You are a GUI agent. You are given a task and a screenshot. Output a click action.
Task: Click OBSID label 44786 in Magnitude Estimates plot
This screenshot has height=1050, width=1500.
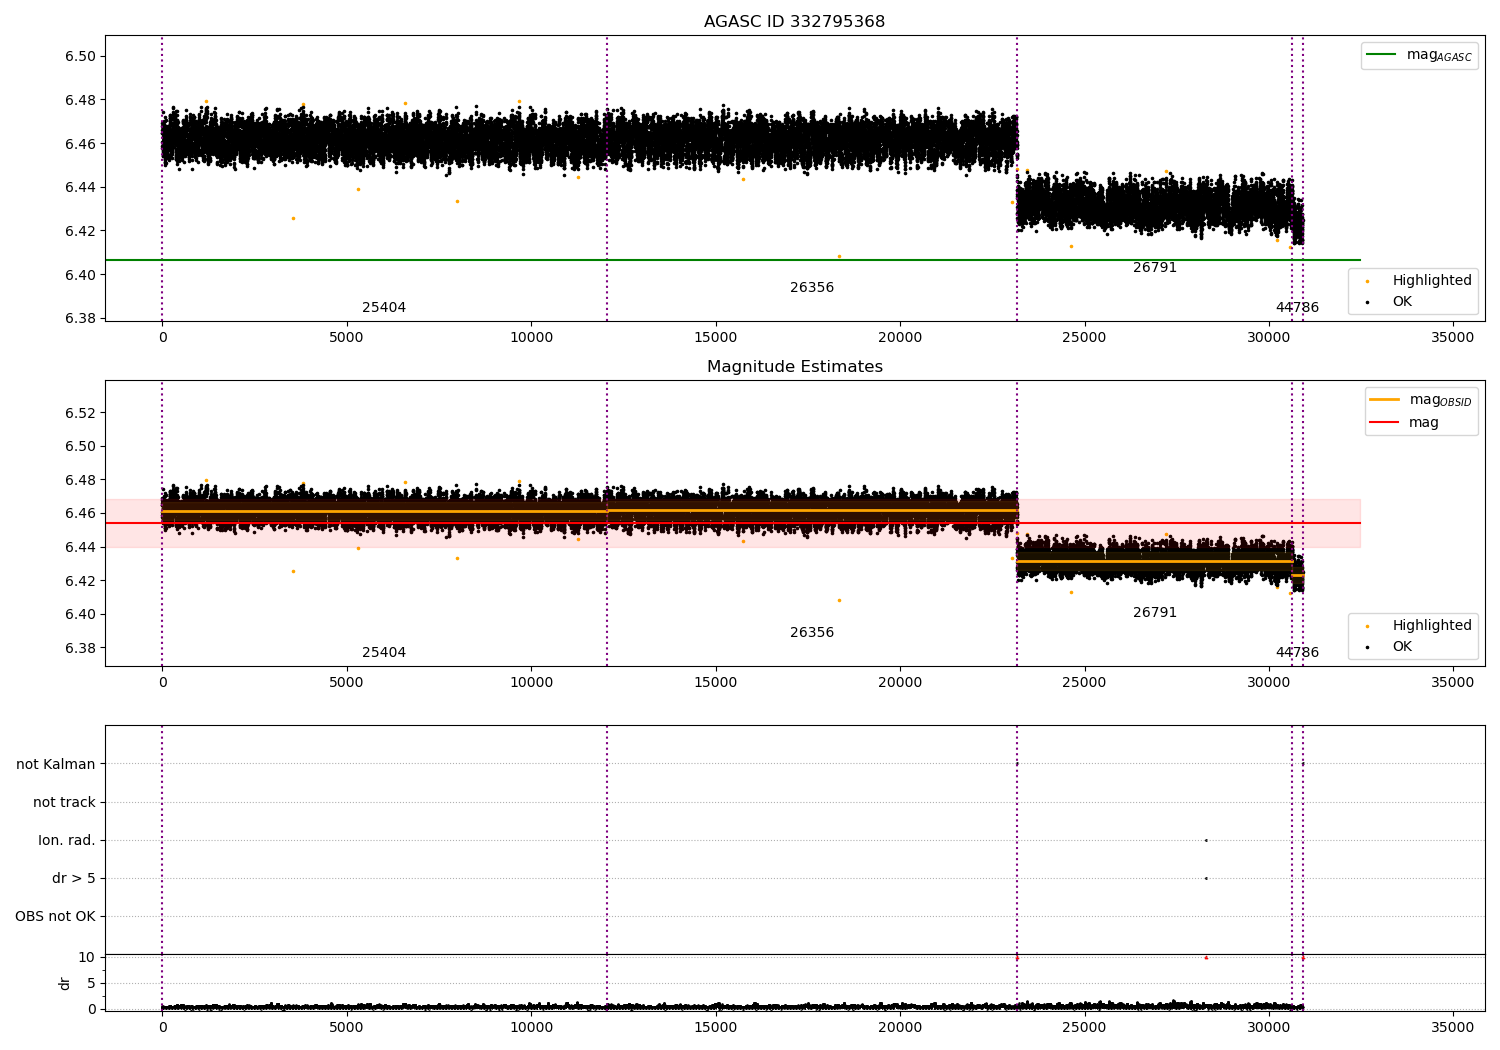pos(1297,653)
